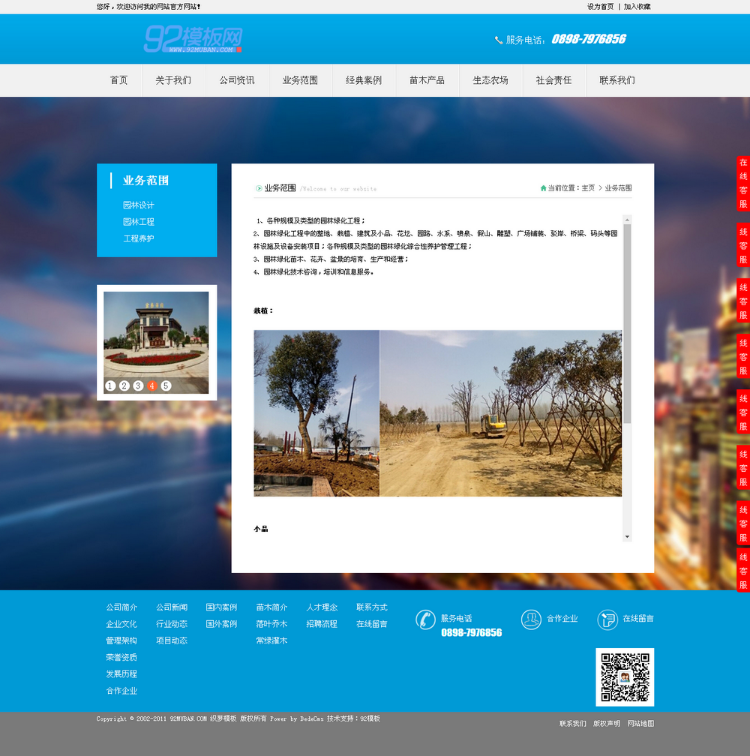Open footer link 公司简介
Screen dimensions: 750x756
(121, 608)
